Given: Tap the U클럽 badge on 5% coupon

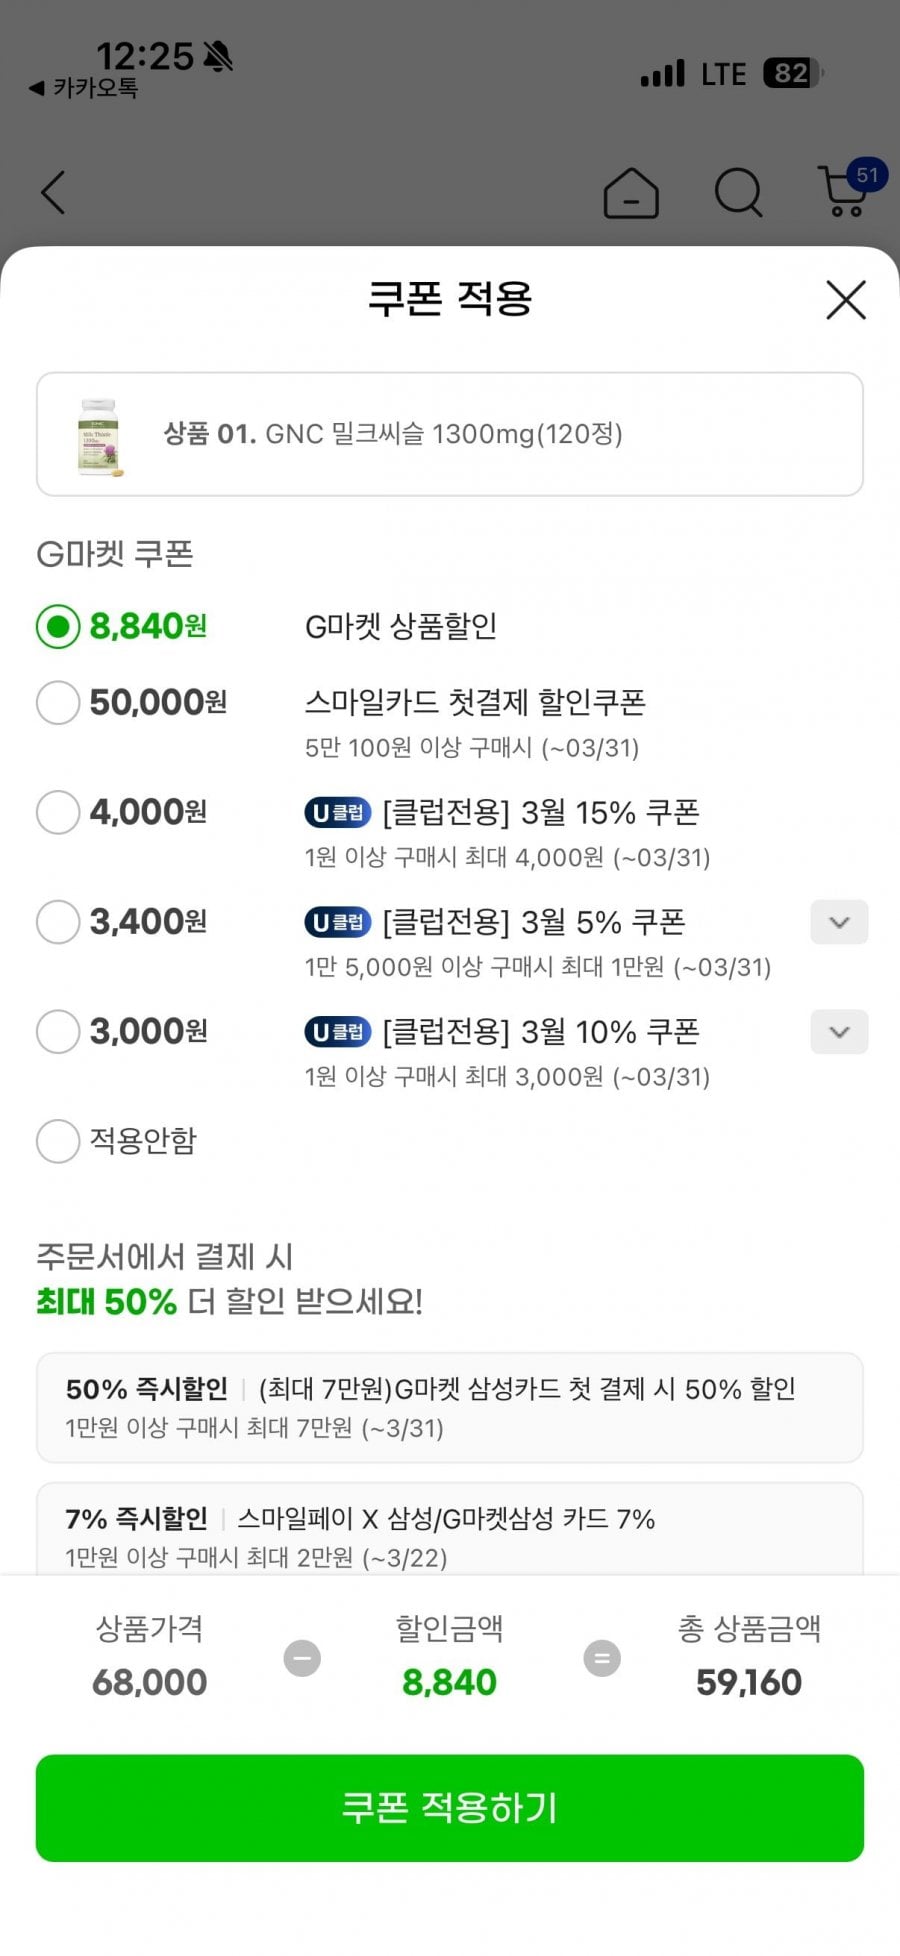Looking at the screenshot, I should pos(338,922).
